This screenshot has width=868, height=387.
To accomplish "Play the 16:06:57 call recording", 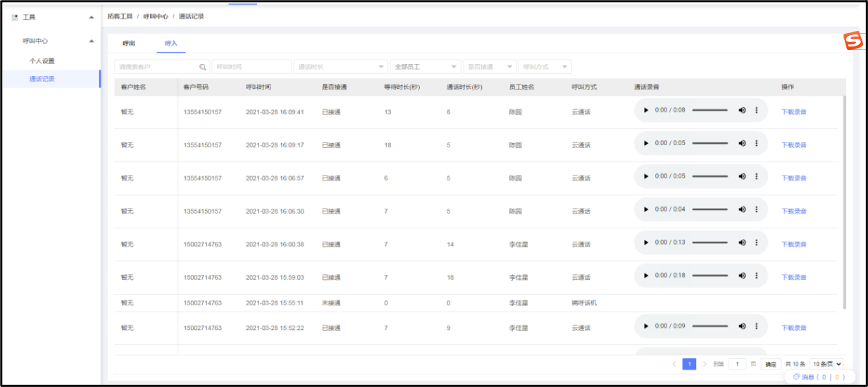I will tap(645, 177).
